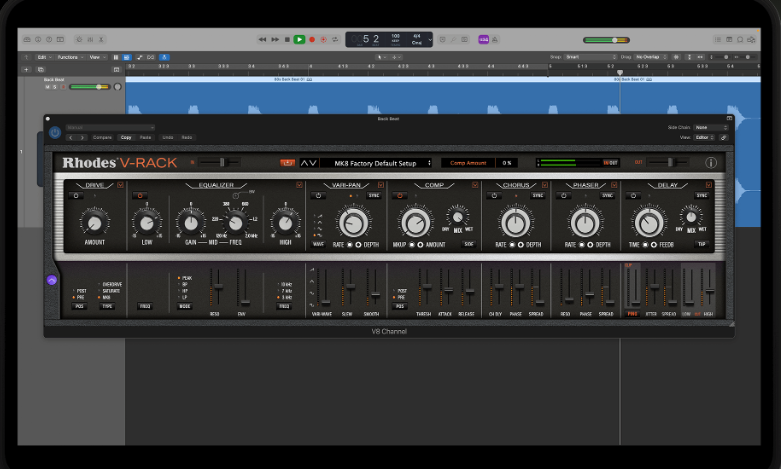Click the Delay SYNC button
Viewport: 781px width, 469px height.
click(x=702, y=196)
